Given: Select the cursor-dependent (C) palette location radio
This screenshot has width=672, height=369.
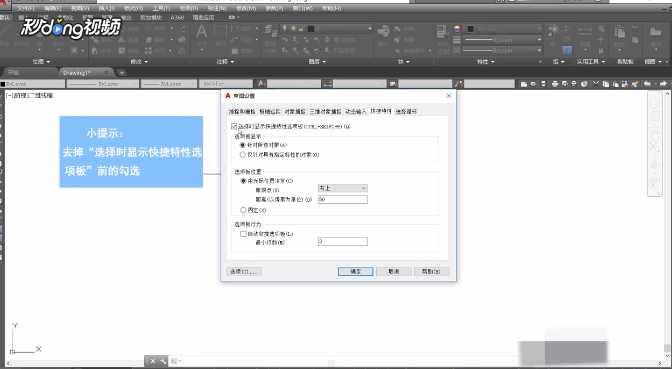Looking at the screenshot, I should (x=243, y=181).
